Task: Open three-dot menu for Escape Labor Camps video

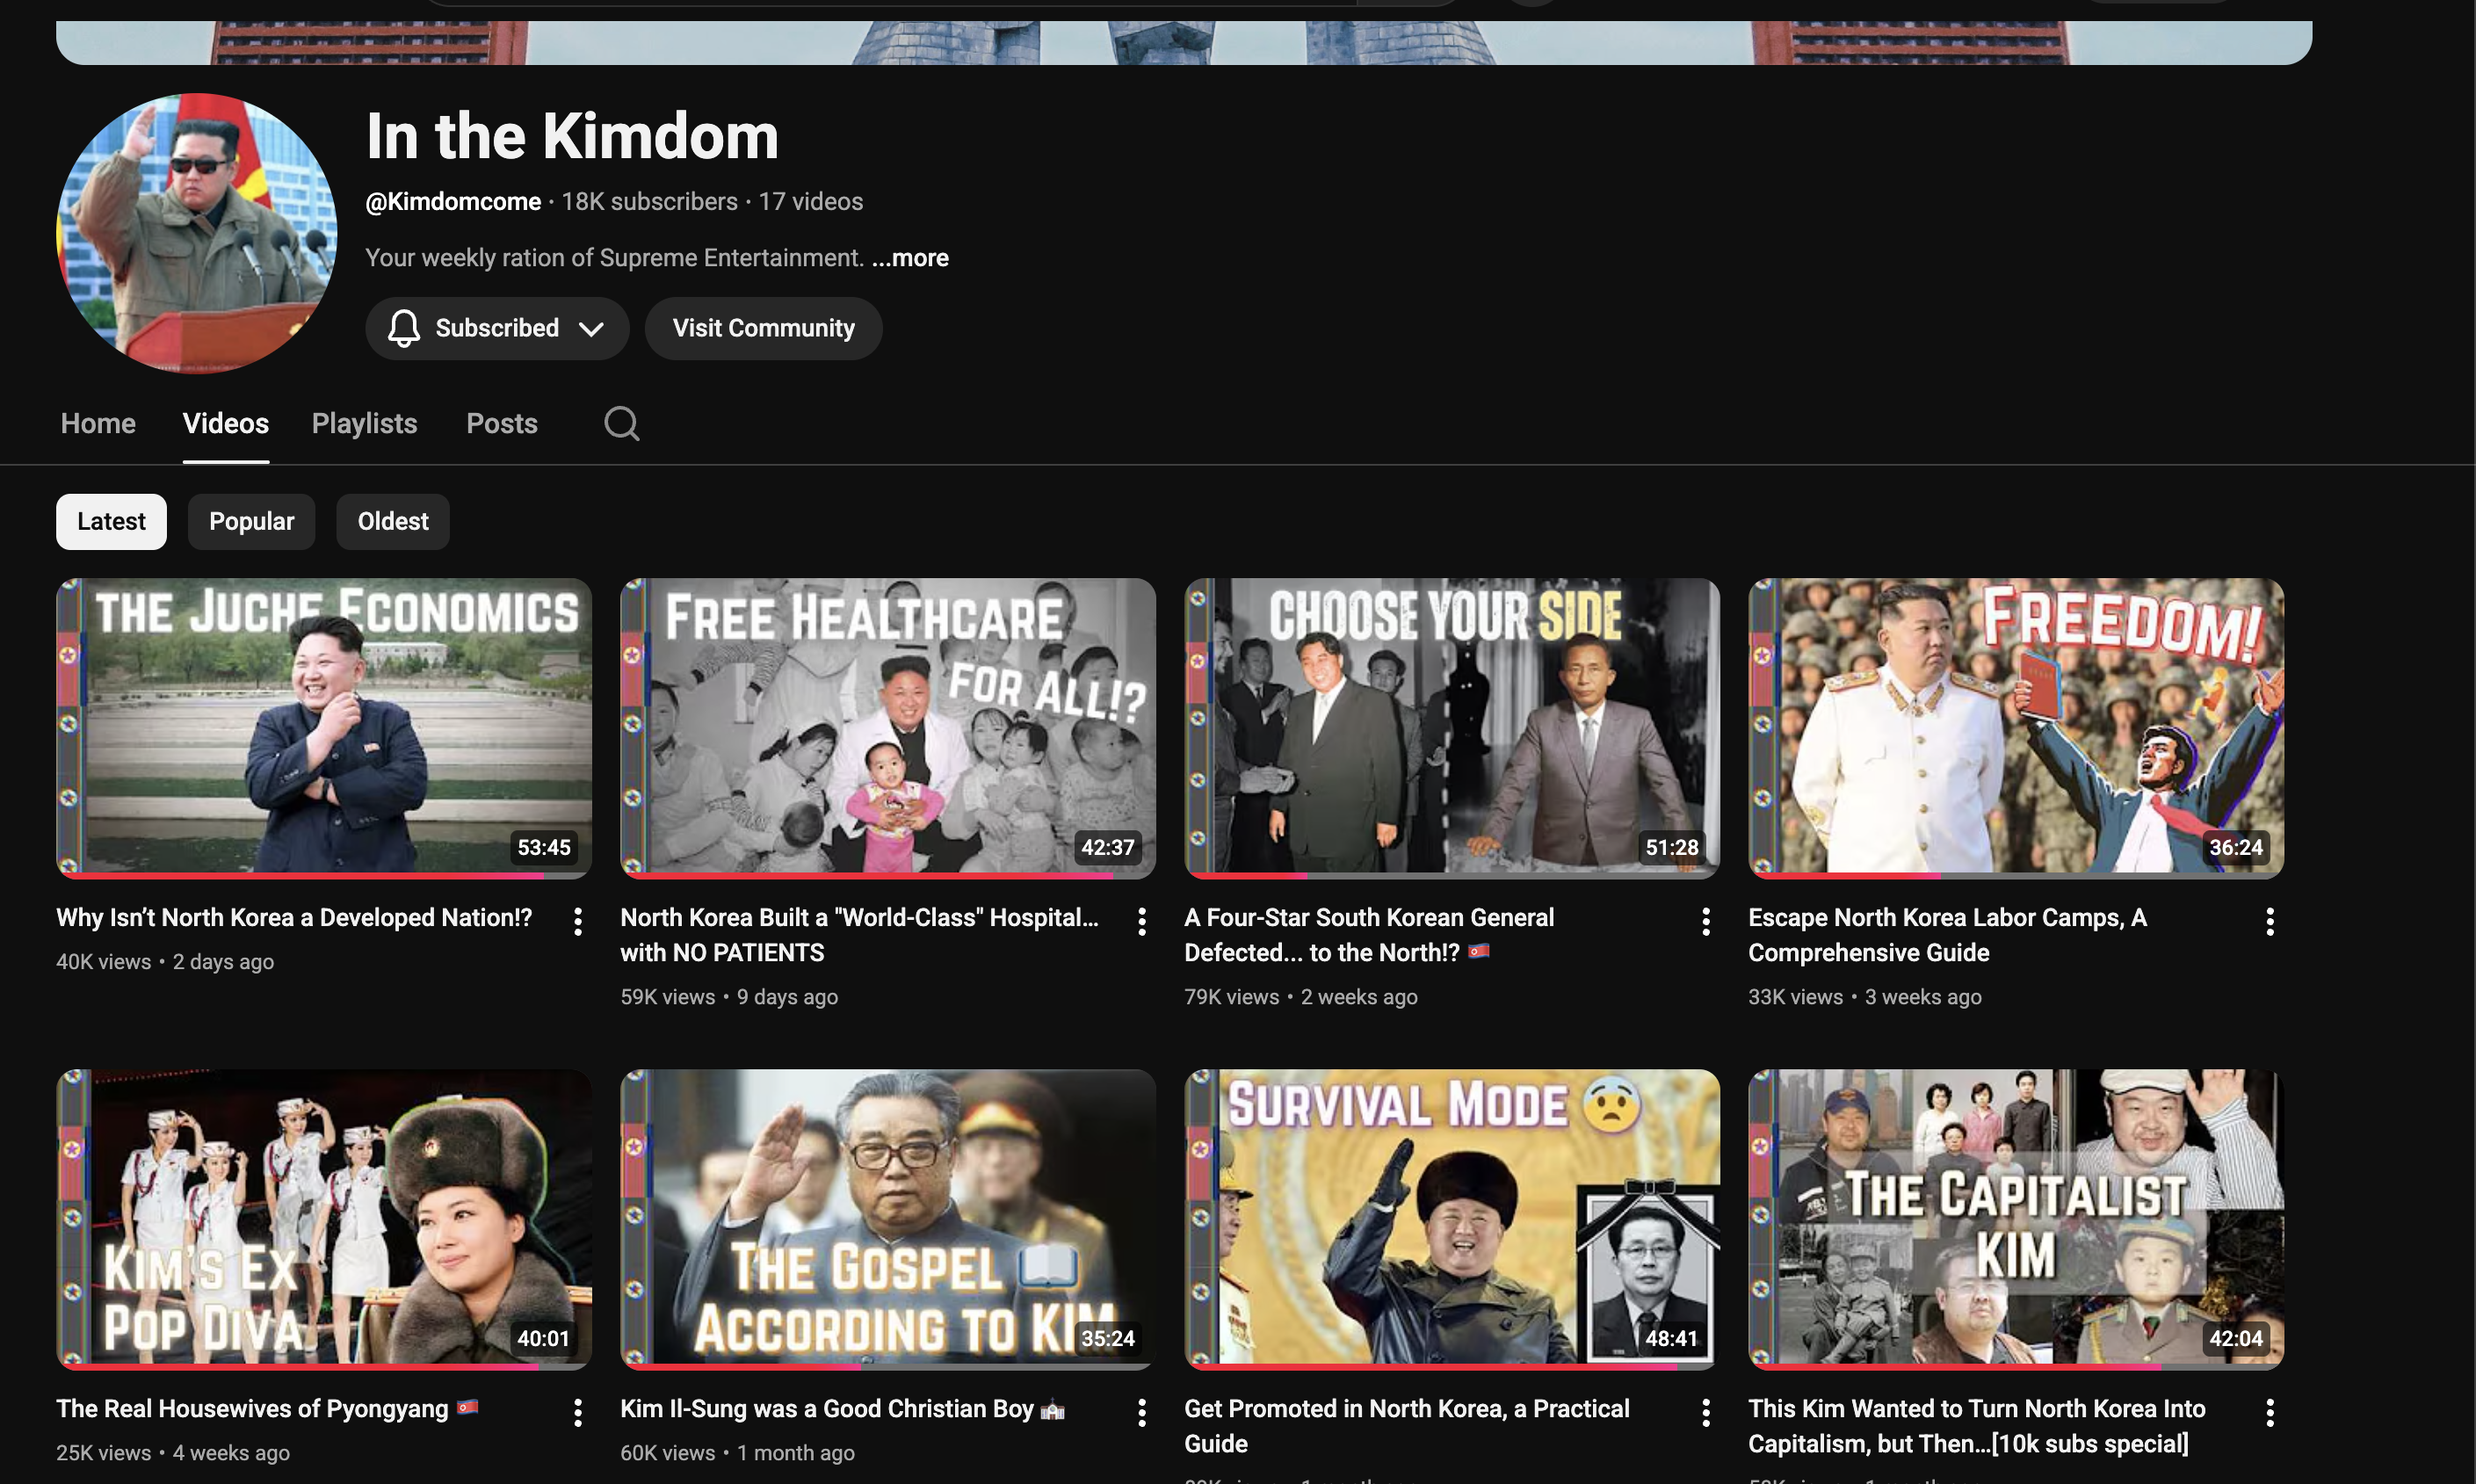Action: coord(2269,921)
